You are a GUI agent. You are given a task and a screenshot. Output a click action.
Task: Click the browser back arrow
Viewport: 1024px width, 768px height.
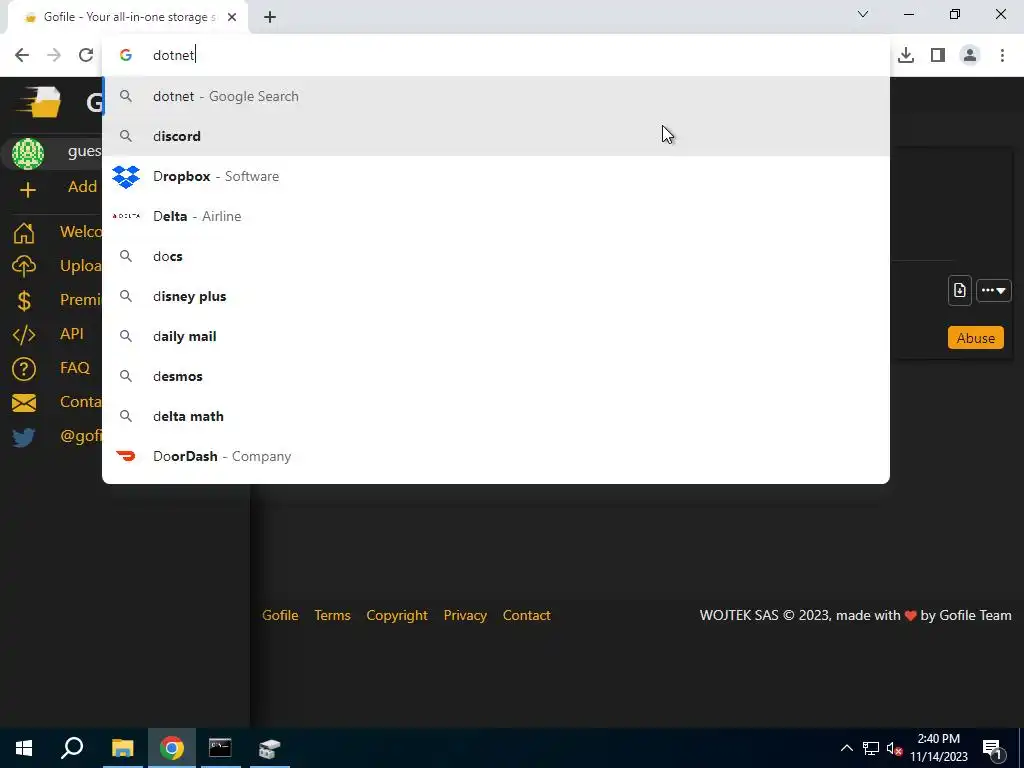(22, 55)
